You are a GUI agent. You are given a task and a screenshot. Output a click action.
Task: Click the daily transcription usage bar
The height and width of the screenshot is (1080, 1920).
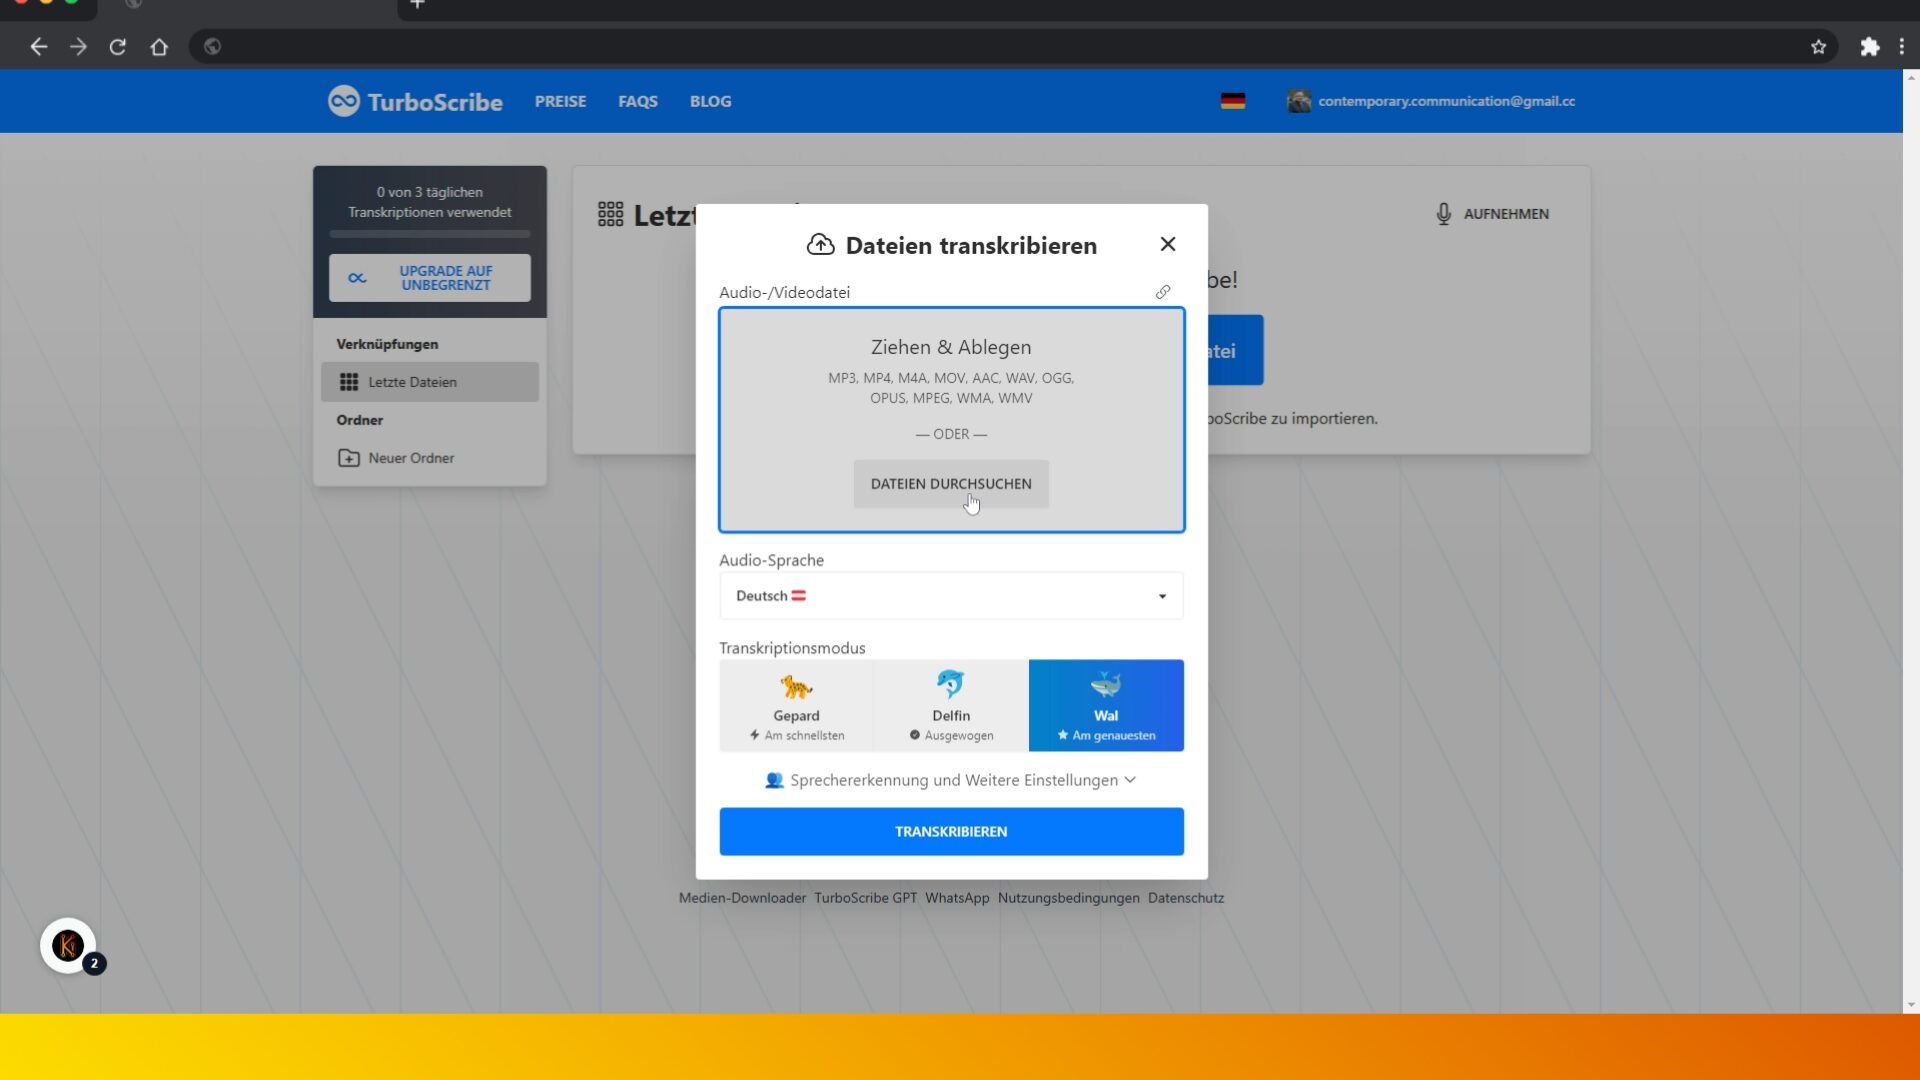pyautogui.click(x=430, y=234)
